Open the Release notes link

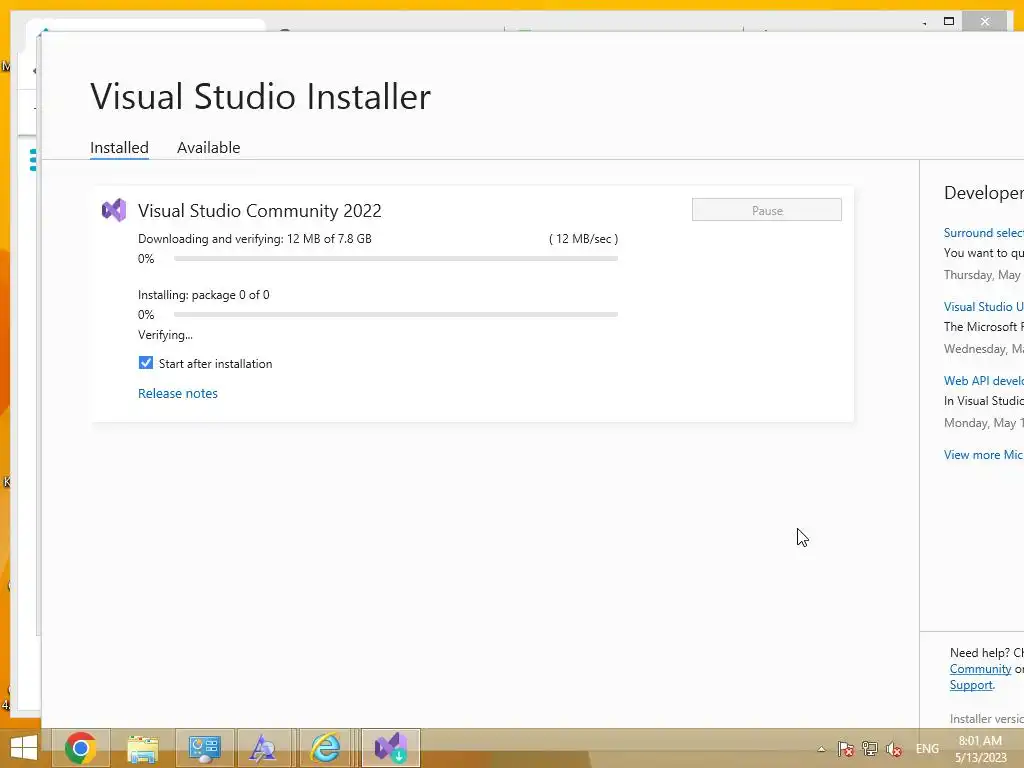[178, 393]
